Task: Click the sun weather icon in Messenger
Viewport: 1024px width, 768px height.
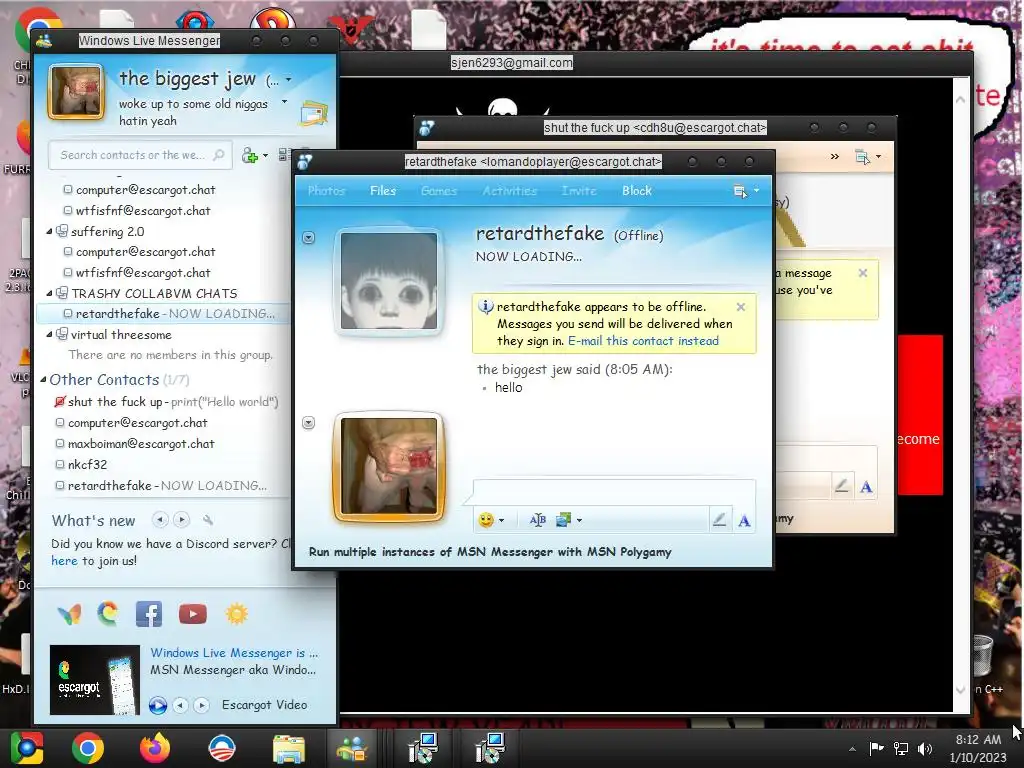Action: [236, 614]
